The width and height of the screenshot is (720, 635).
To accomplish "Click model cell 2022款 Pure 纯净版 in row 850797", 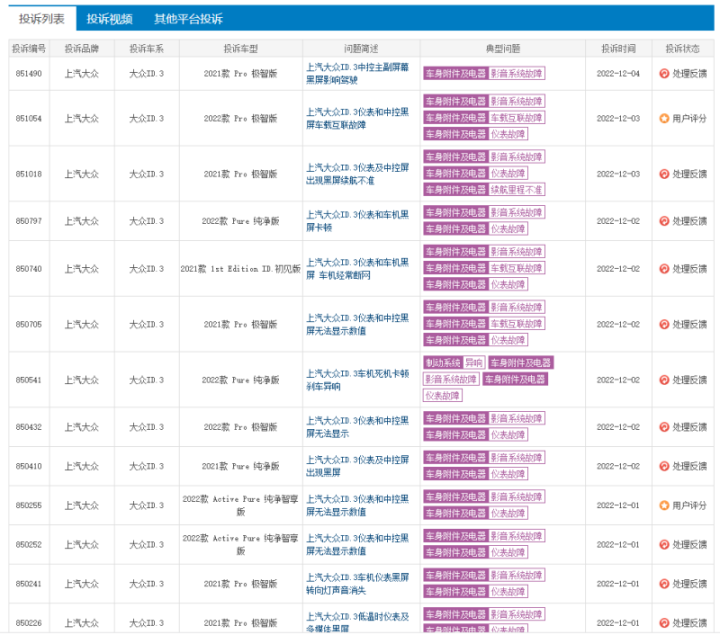I will 241,221.
